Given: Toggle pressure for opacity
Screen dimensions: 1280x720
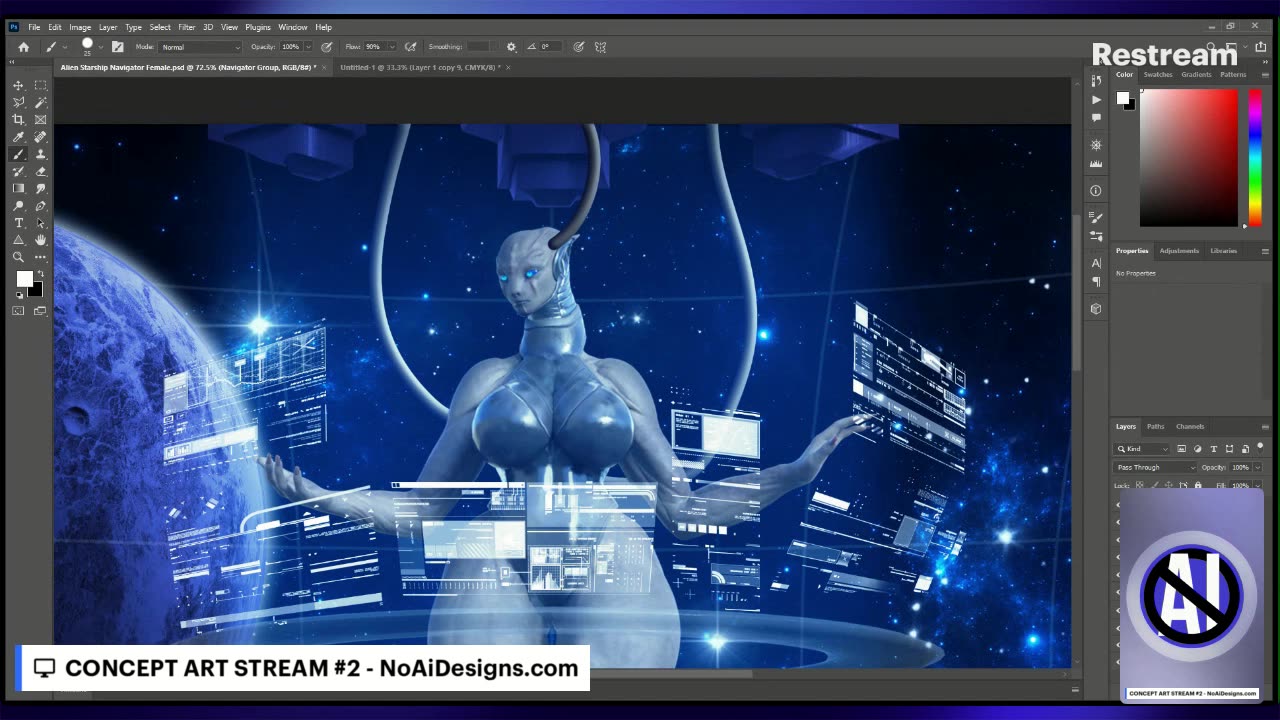Looking at the screenshot, I should click(x=326, y=46).
